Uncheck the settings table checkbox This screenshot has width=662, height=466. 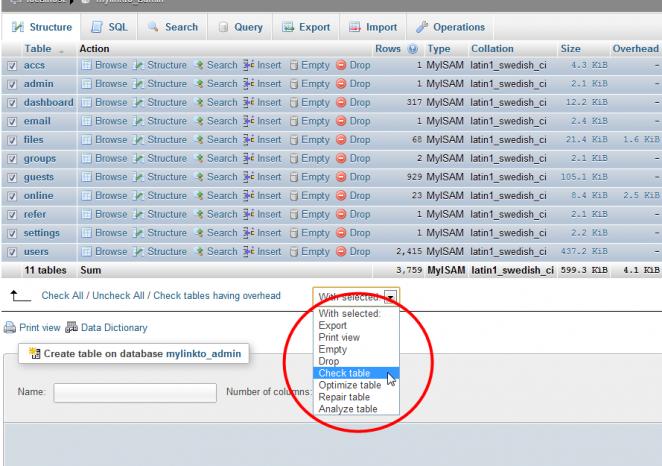12,233
